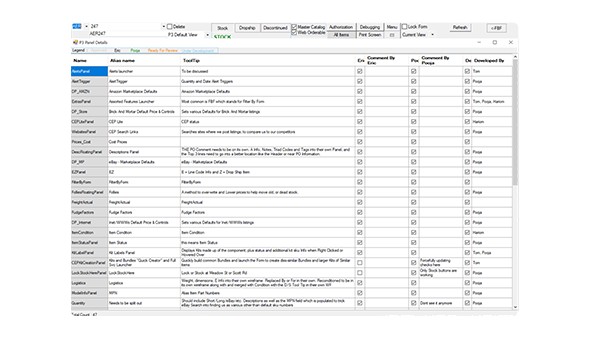Click the FBF button

click(x=496, y=28)
